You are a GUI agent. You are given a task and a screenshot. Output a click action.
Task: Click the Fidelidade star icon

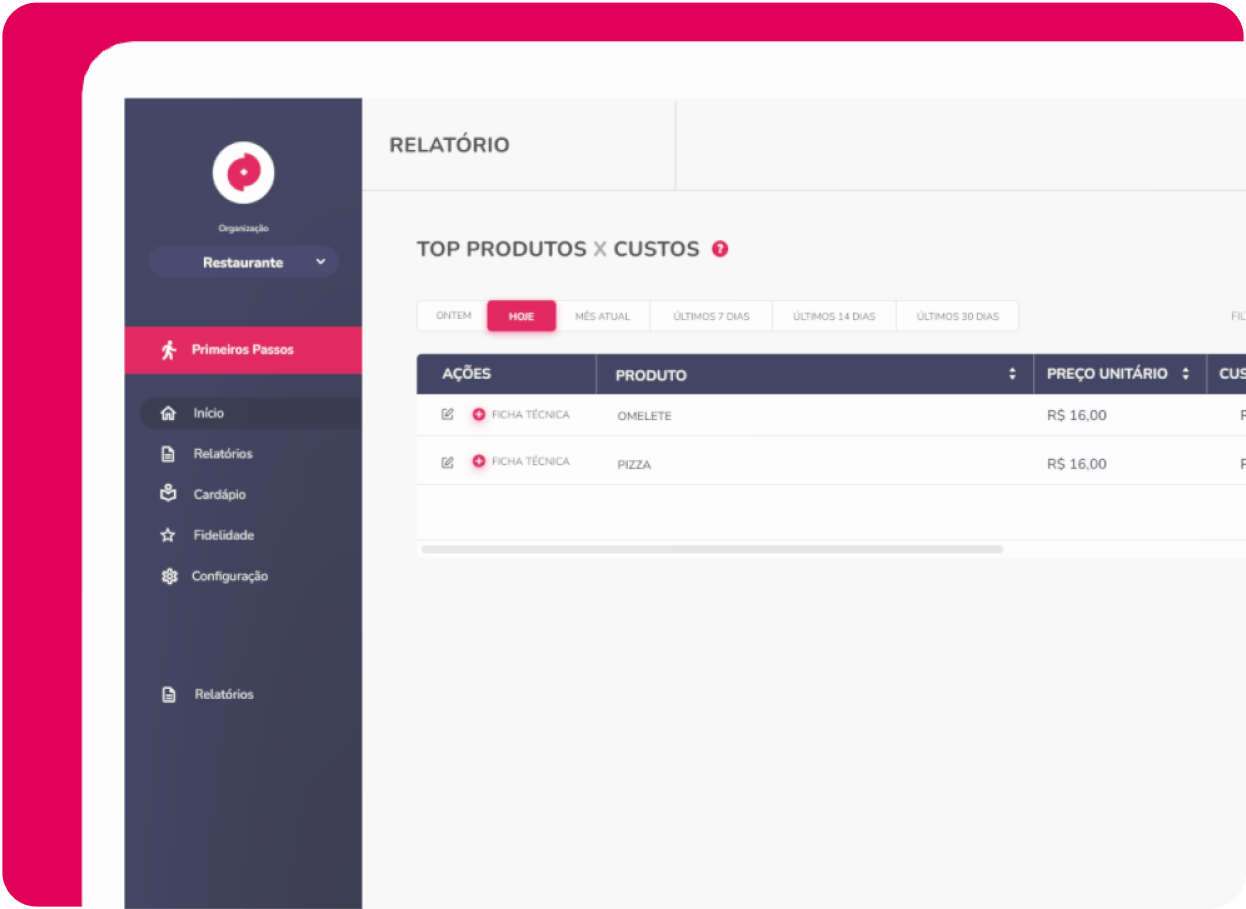click(169, 535)
